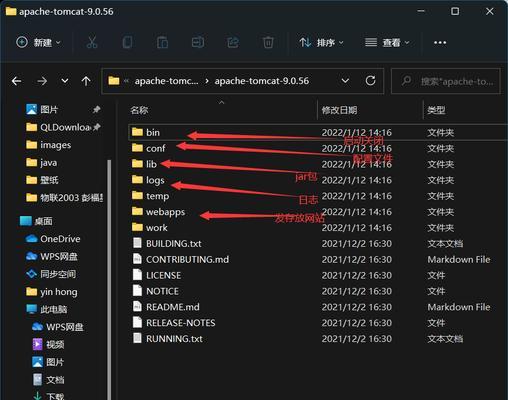Click the LICENSE file icon

137,275
